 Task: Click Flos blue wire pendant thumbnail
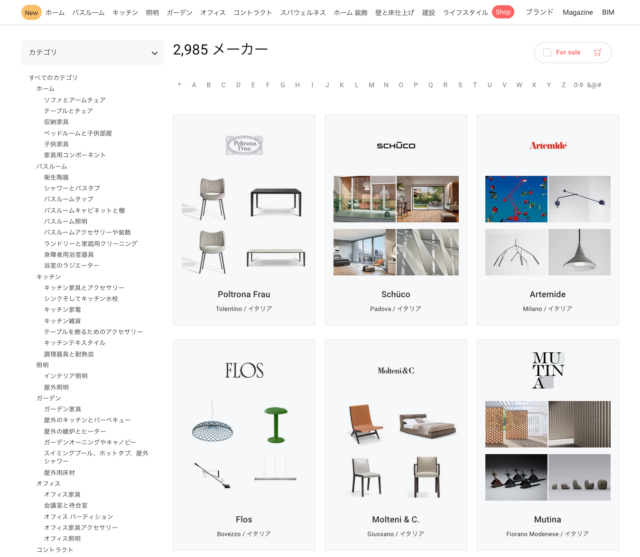[212, 424]
